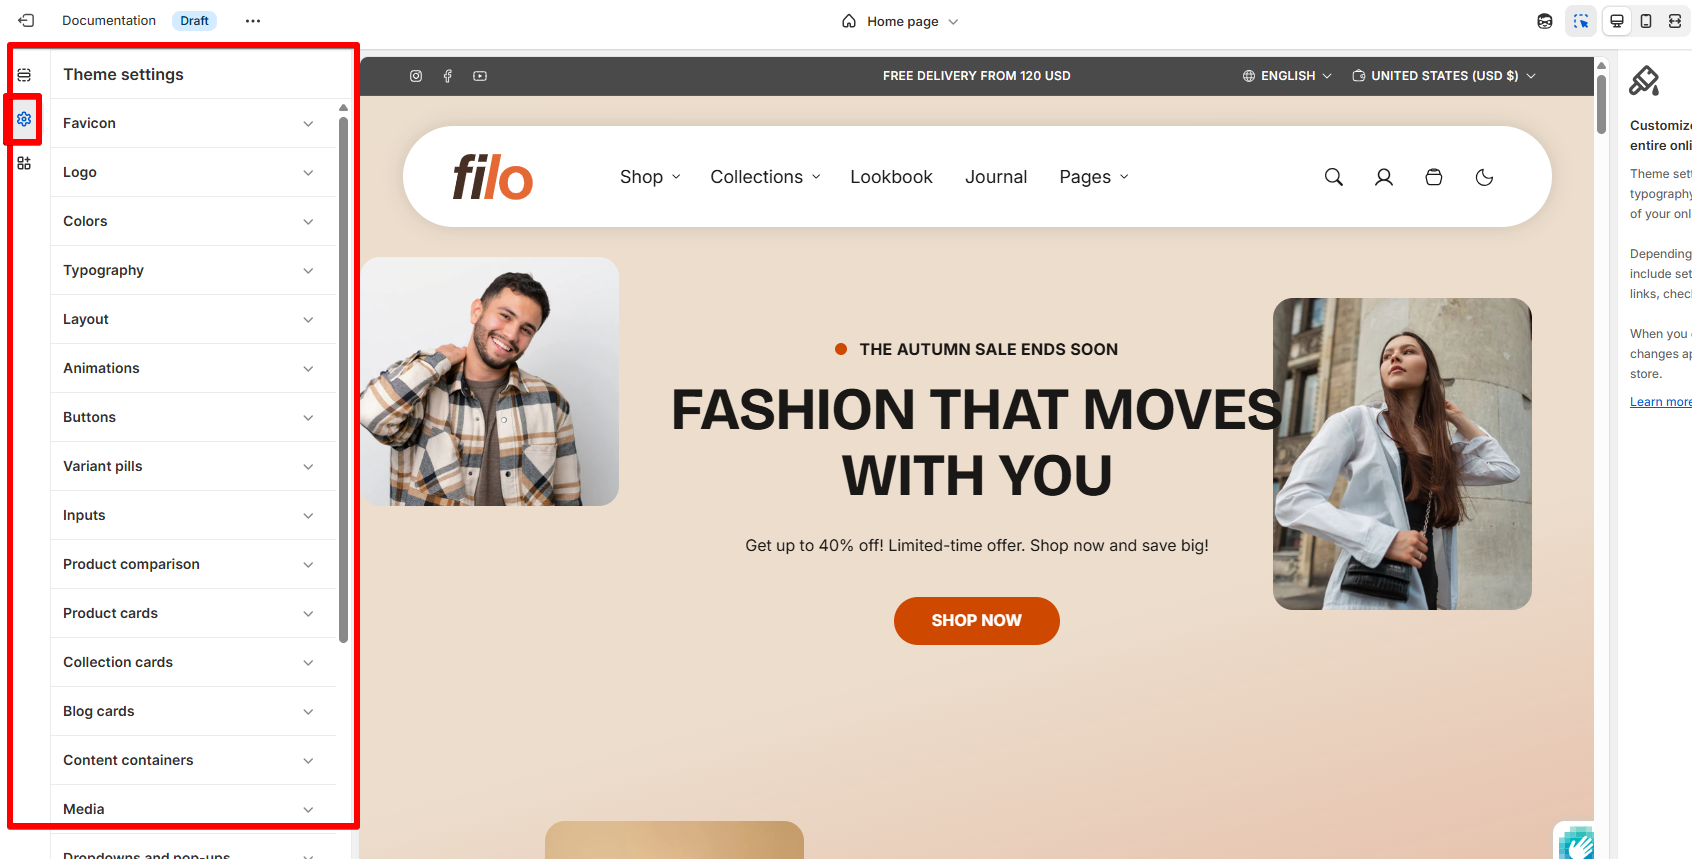The width and height of the screenshot is (1692, 859).
Task: Open the shopping cart icon
Action: (1433, 177)
